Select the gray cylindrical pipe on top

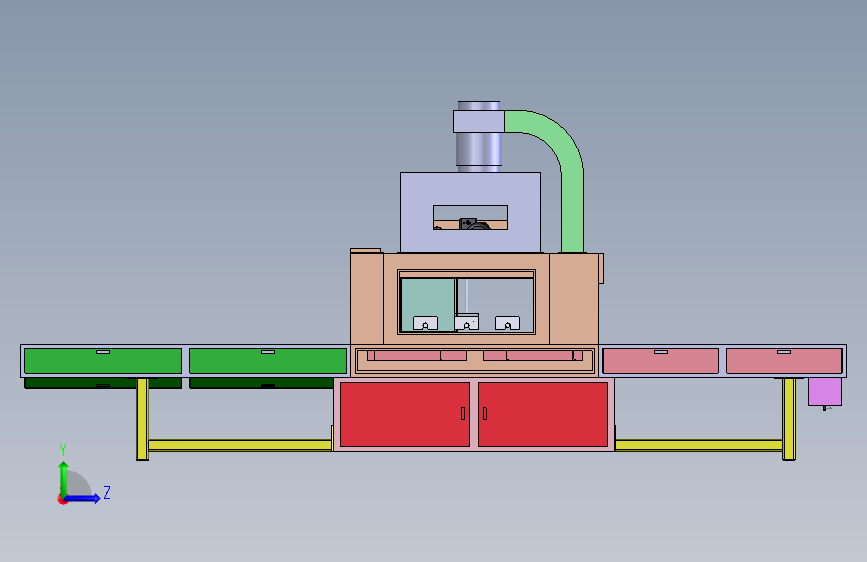click(479, 149)
